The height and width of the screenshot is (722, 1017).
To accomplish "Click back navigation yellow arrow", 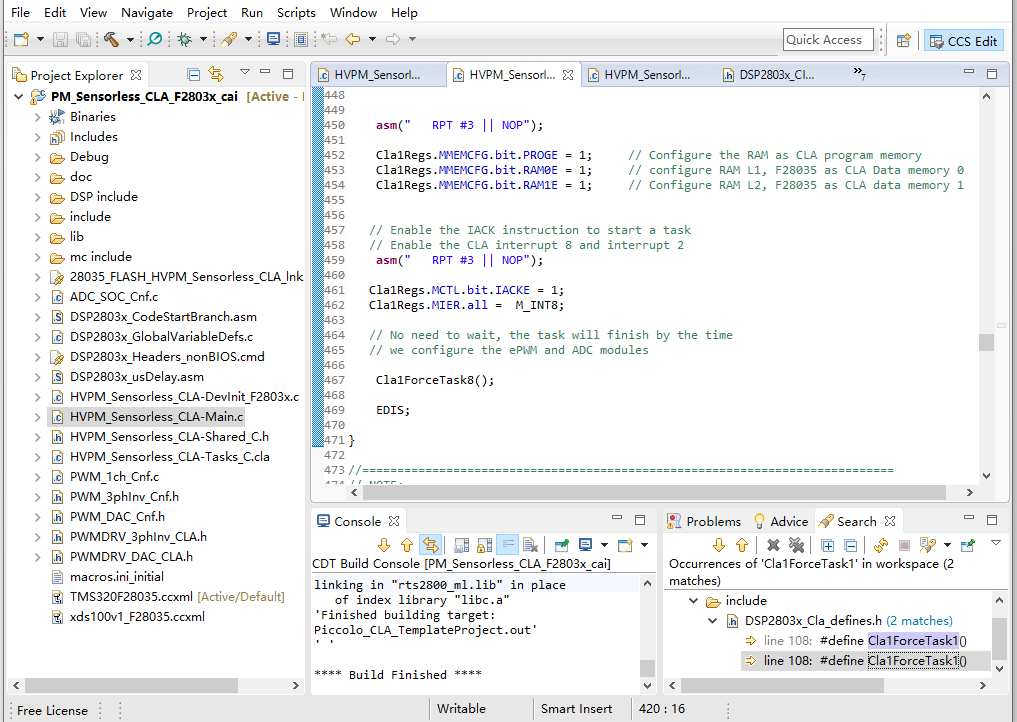I will tap(353, 40).
